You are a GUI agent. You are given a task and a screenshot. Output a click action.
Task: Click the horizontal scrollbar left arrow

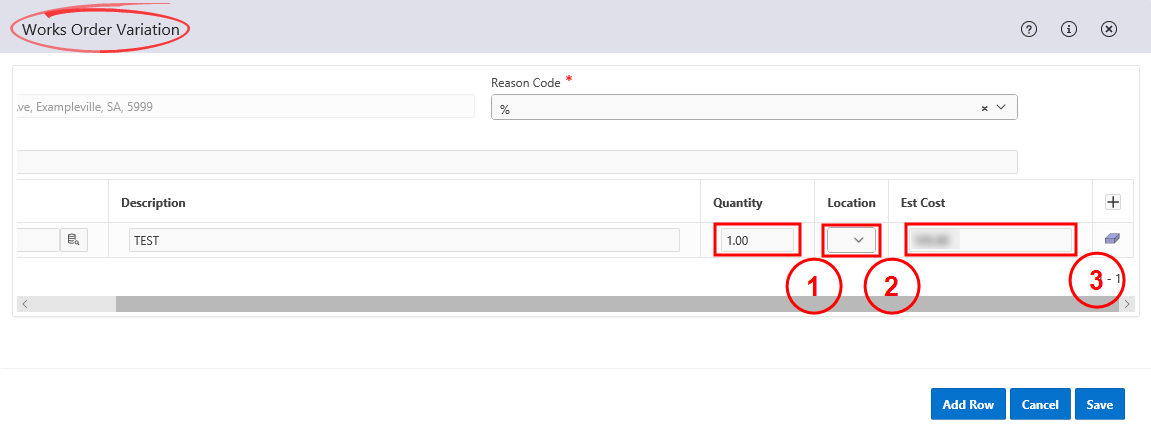[x=24, y=304]
